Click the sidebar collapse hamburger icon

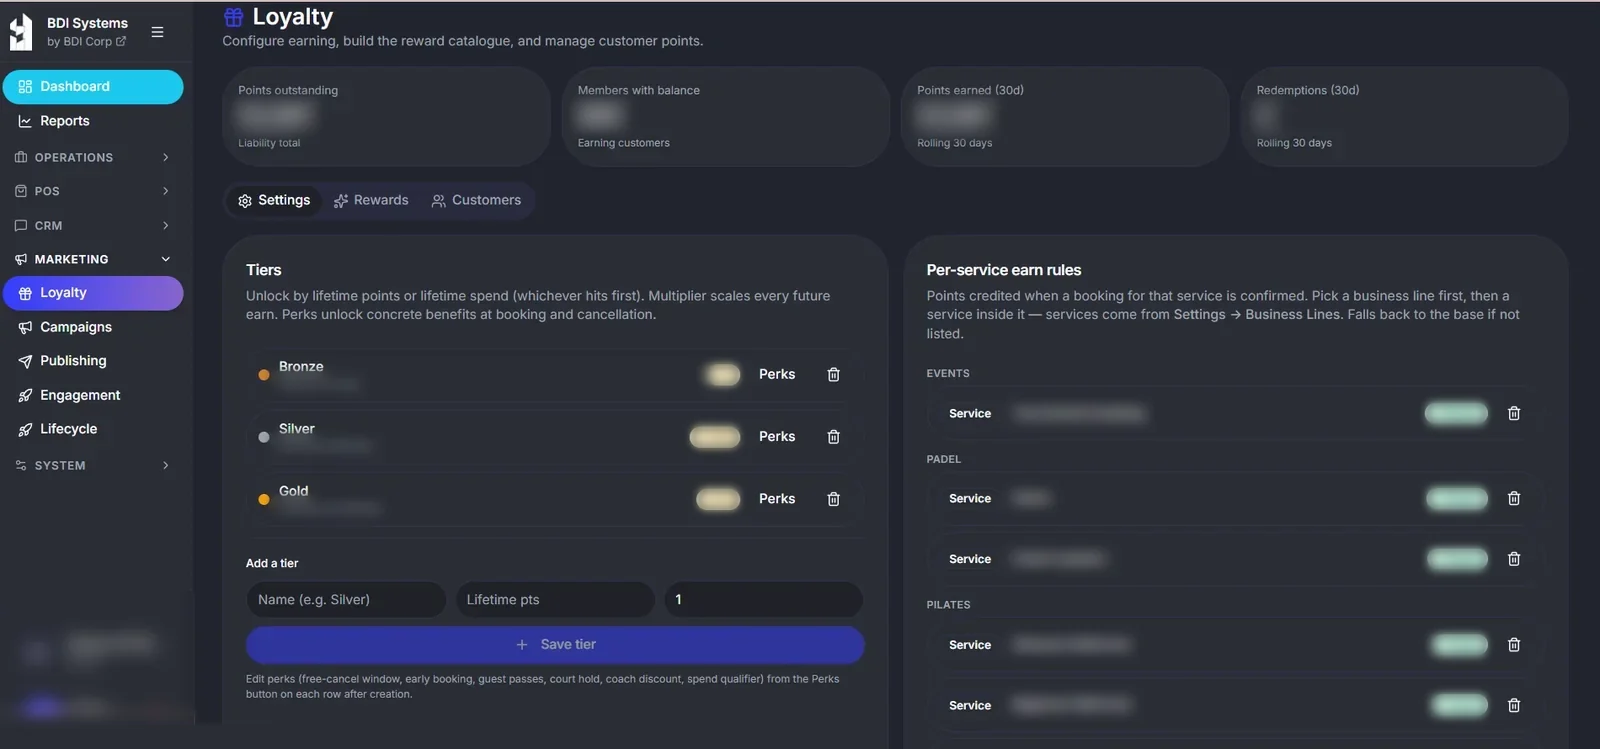pos(157,32)
